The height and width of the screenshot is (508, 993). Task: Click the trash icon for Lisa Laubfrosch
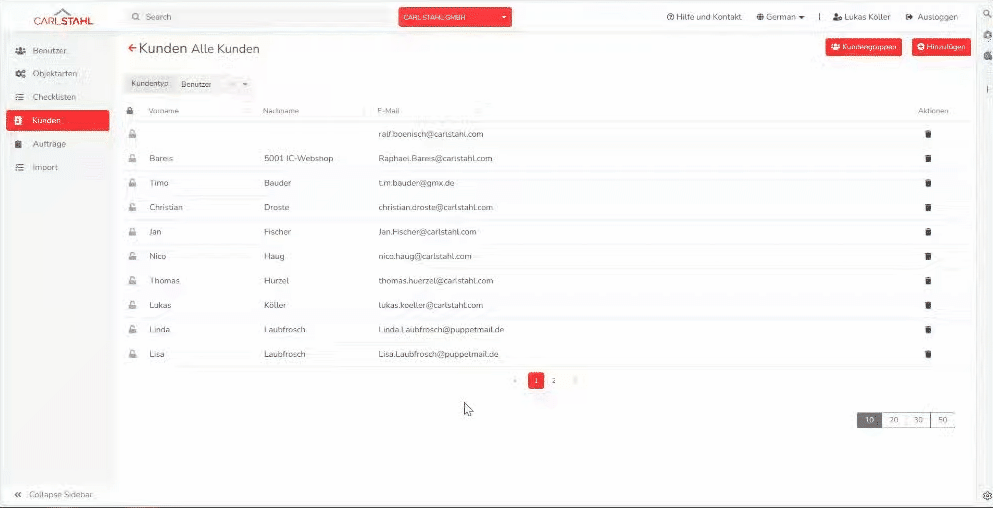coord(927,354)
